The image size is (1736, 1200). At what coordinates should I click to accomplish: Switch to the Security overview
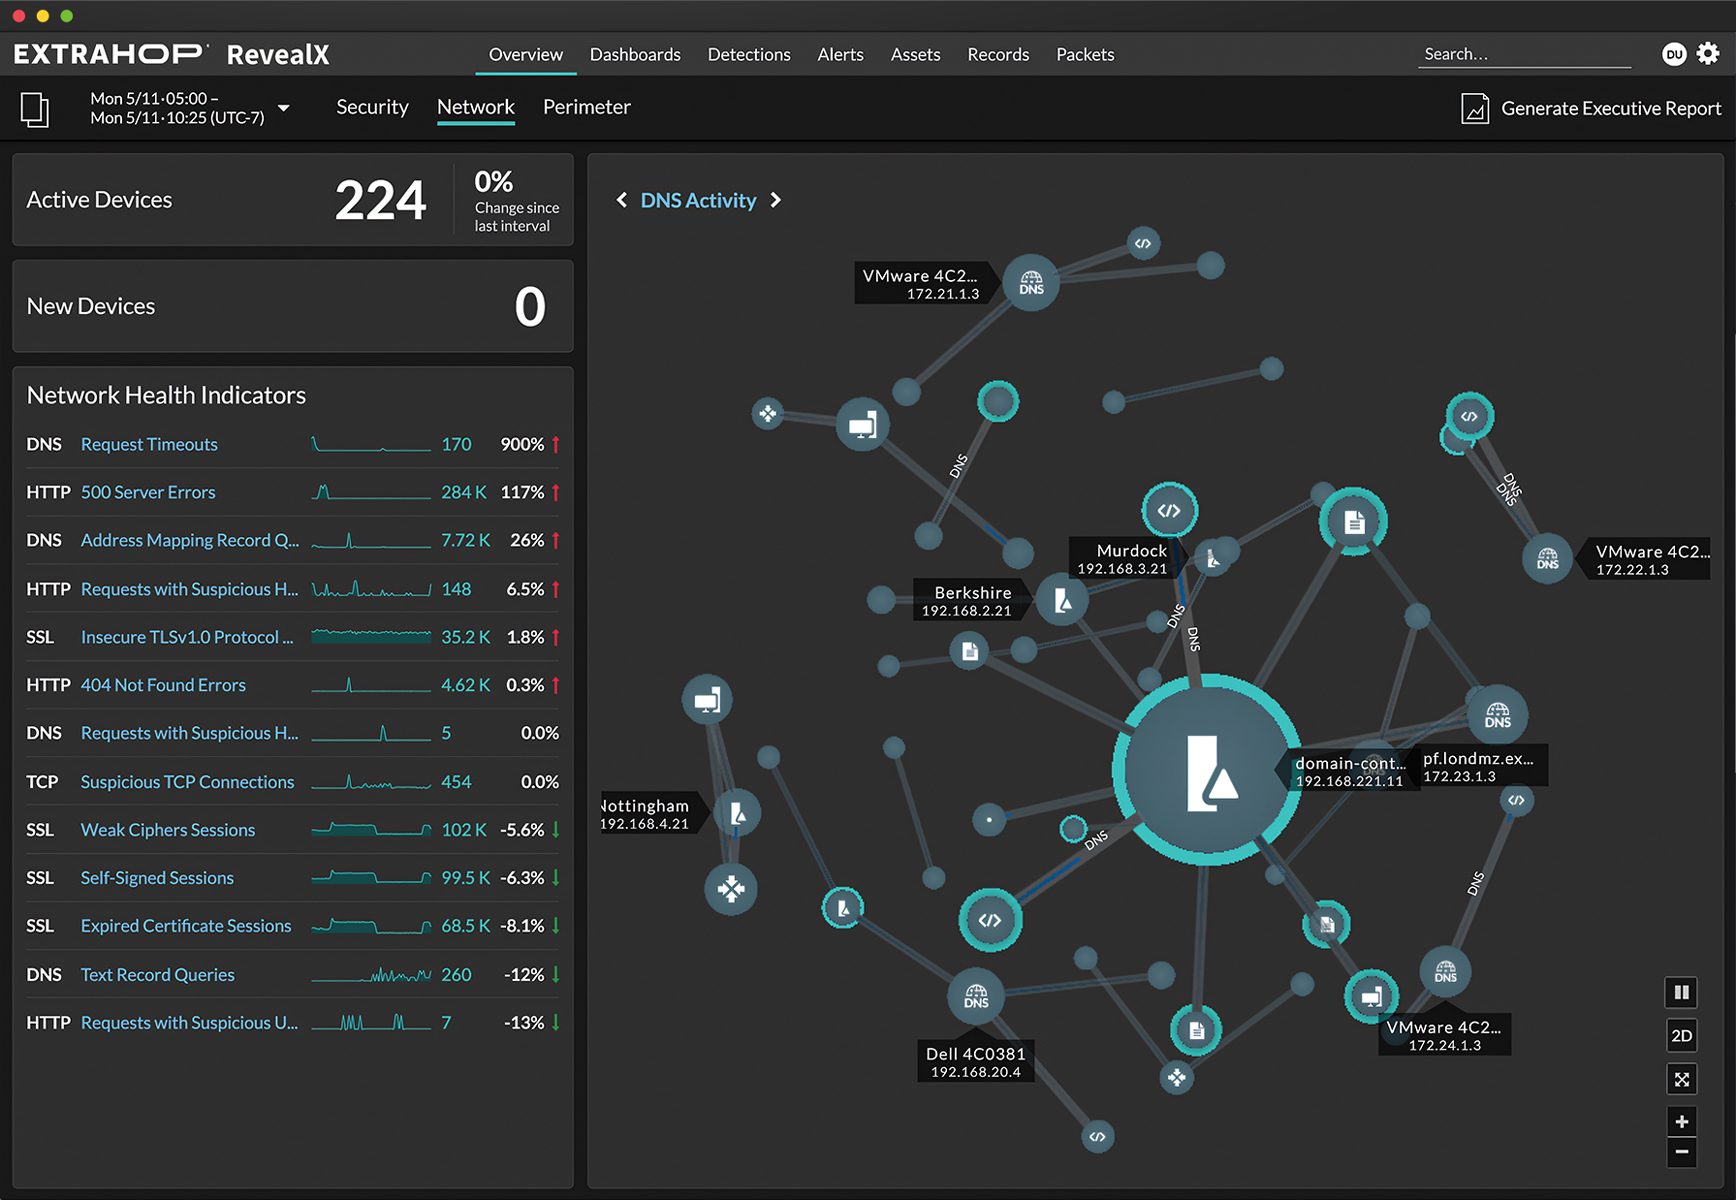tap(372, 107)
